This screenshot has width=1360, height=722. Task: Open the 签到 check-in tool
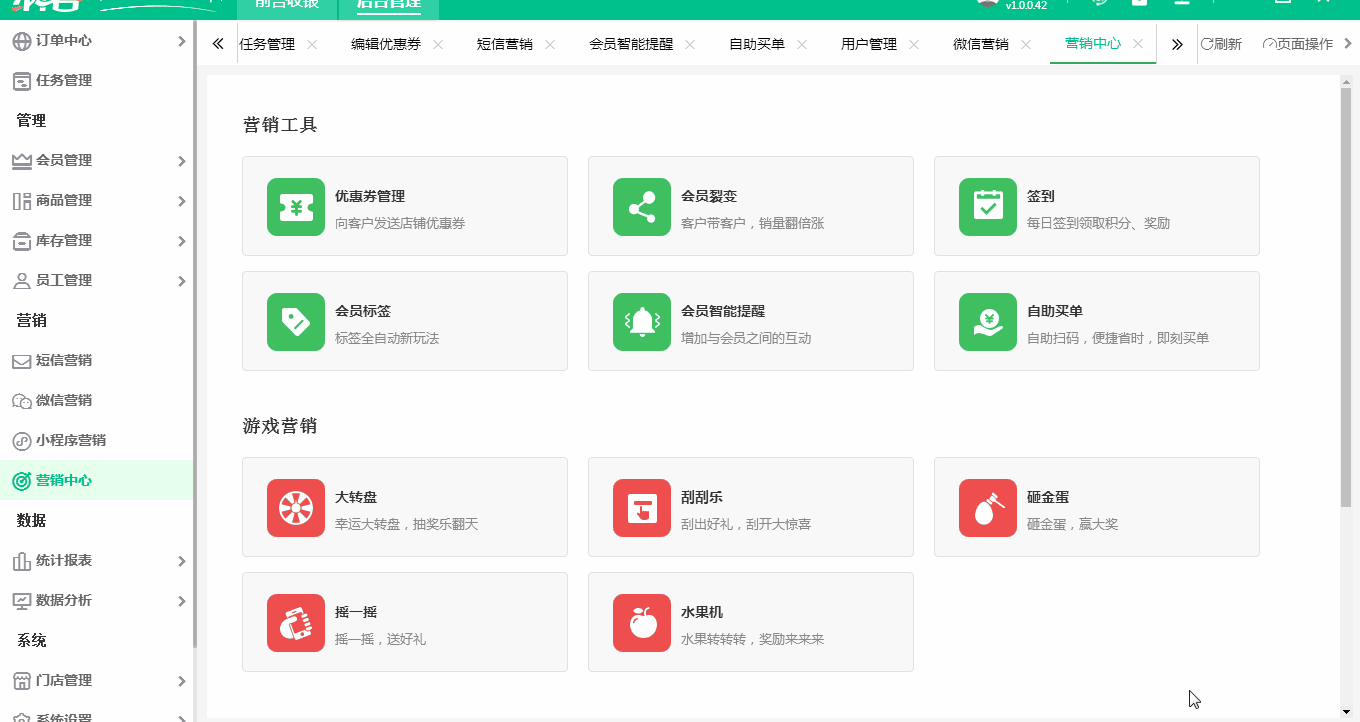tap(987, 206)
